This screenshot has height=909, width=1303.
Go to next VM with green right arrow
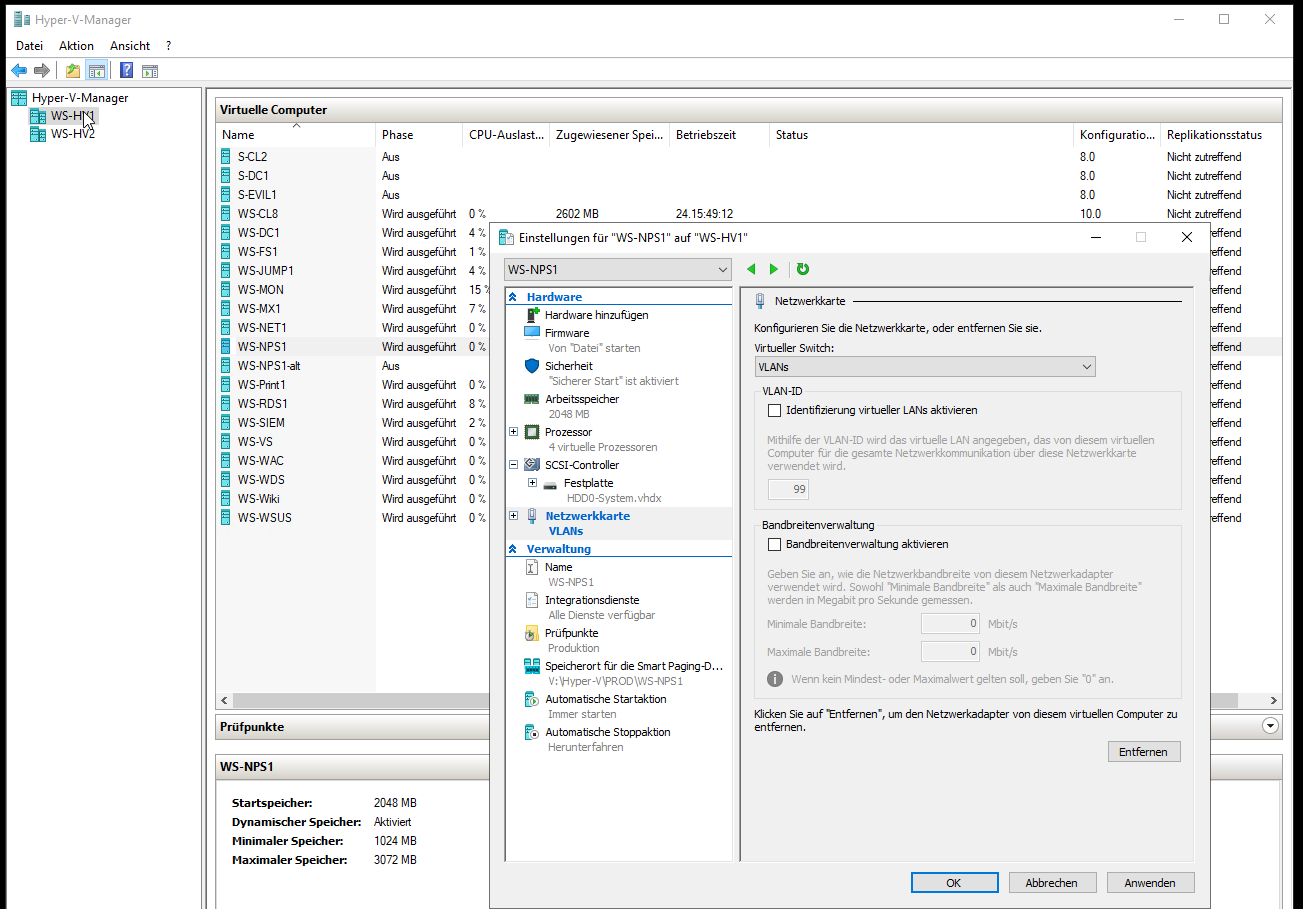click(773, 269)
